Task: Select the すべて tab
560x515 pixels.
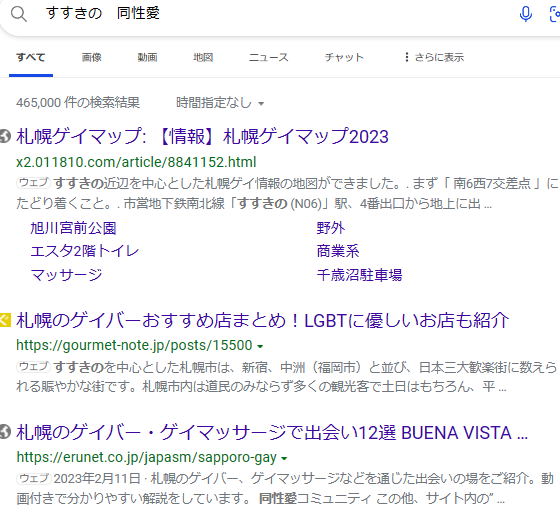Action: (31, 57)
